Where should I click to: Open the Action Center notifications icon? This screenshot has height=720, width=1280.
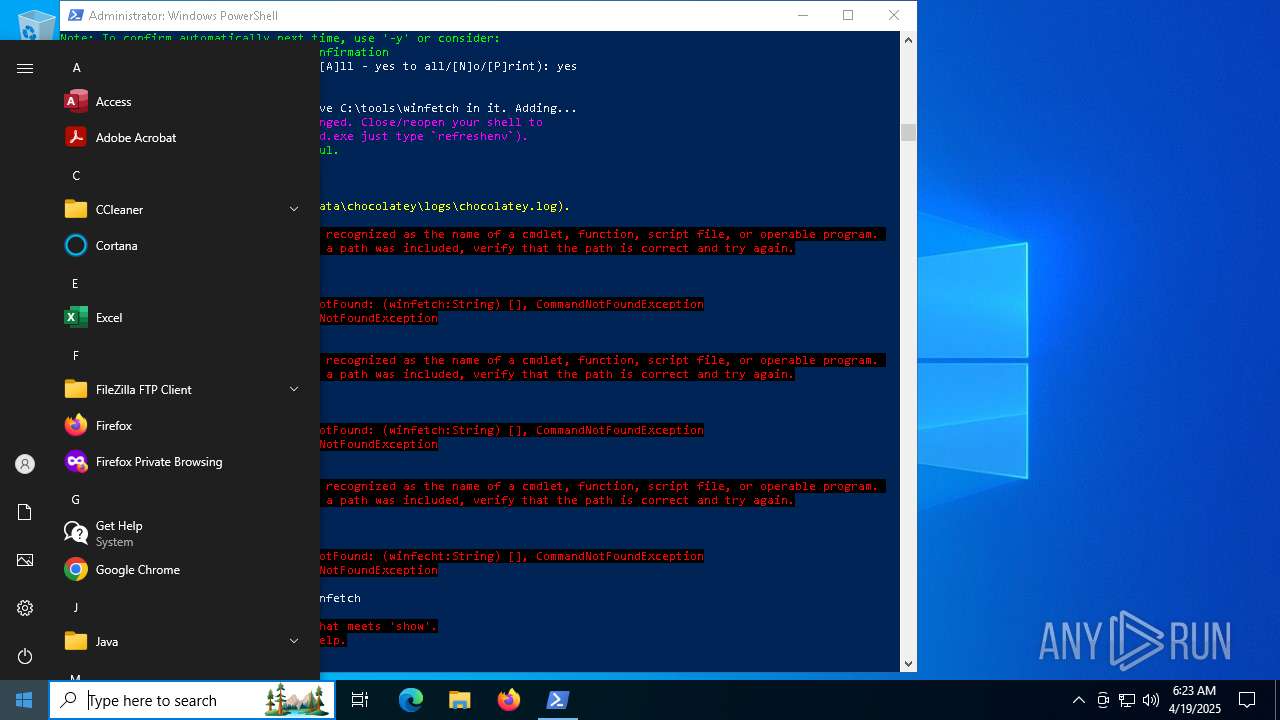tap(1247, 700)
